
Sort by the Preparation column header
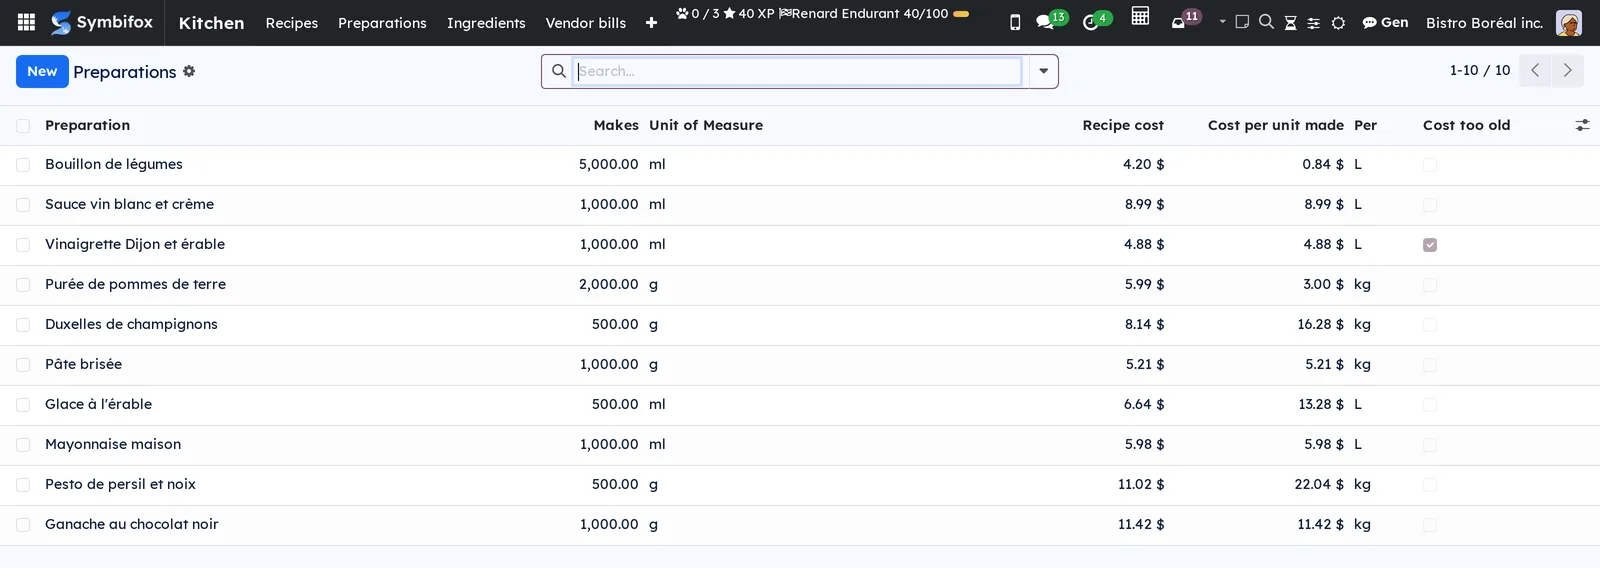click(87, 125)
